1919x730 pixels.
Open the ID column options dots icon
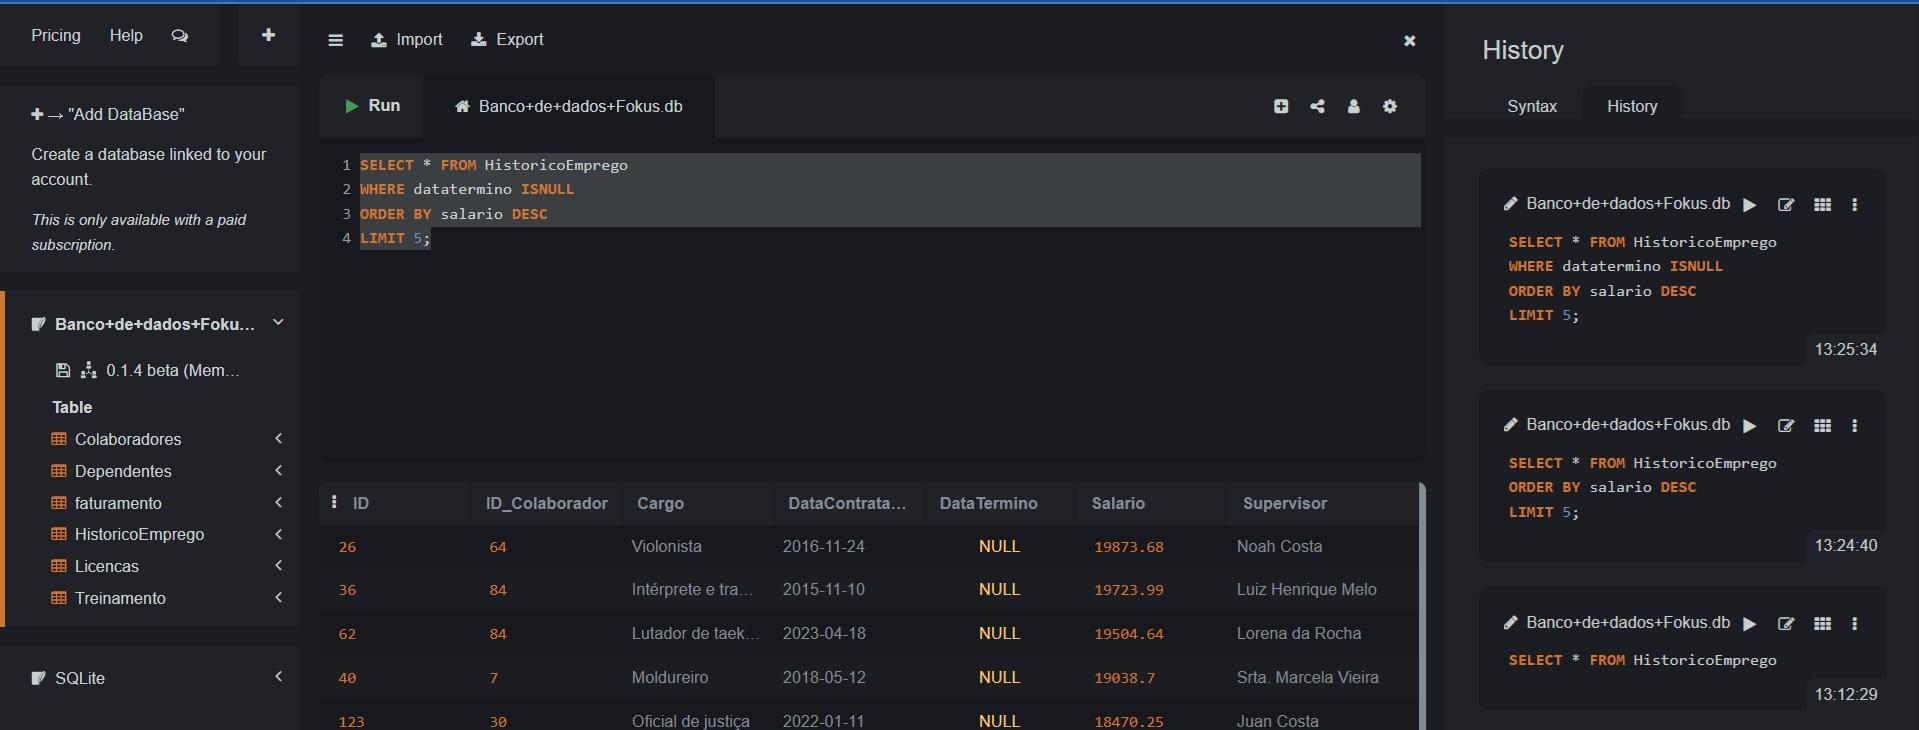coord(334,502)
